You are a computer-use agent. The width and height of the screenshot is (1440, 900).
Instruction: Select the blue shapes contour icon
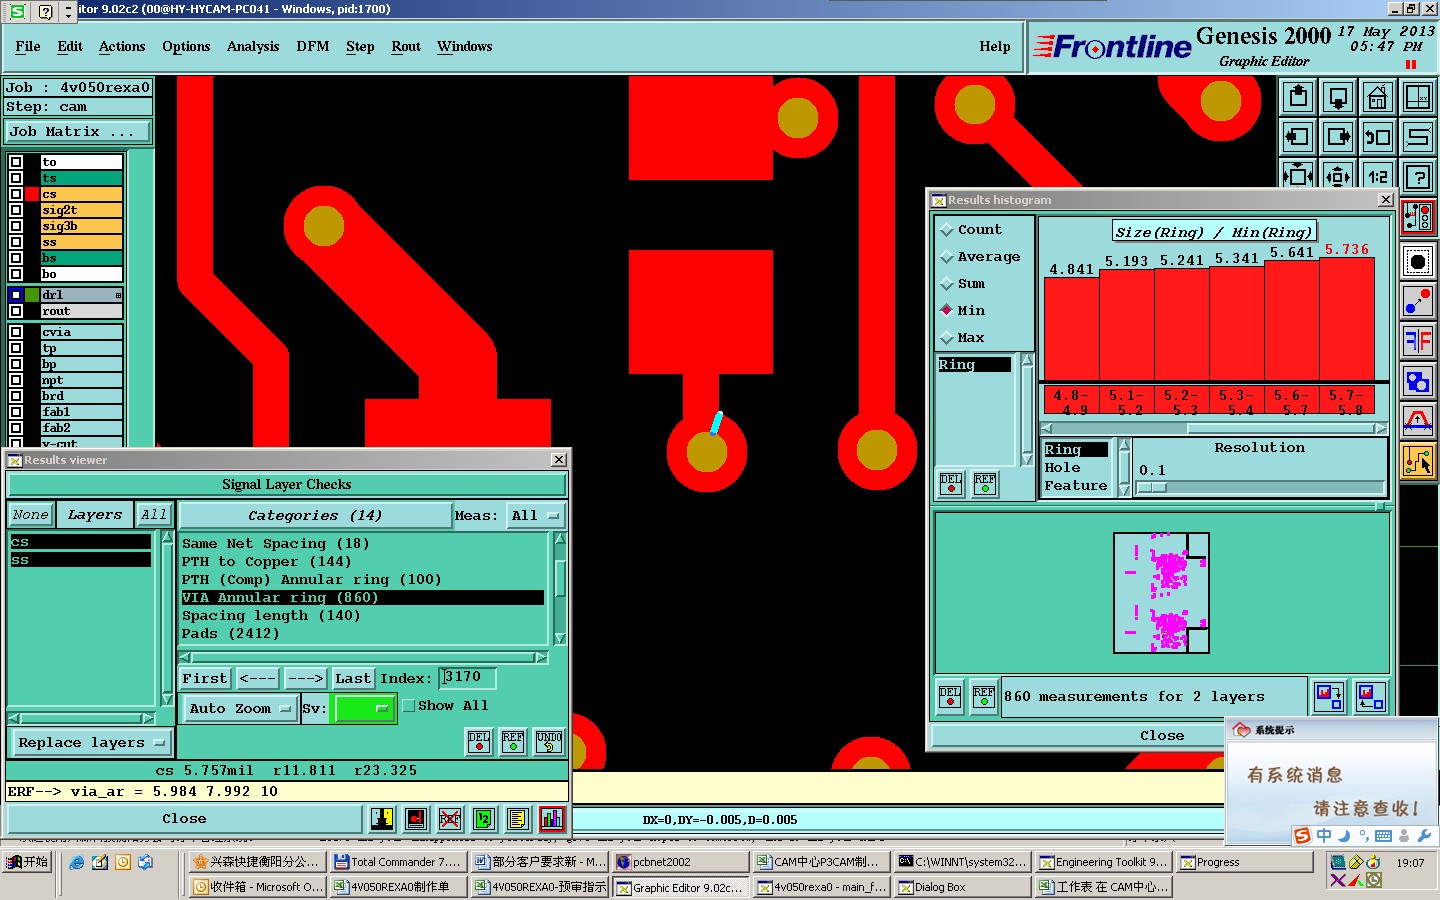pyautogui.click(x=1418, y=381)
